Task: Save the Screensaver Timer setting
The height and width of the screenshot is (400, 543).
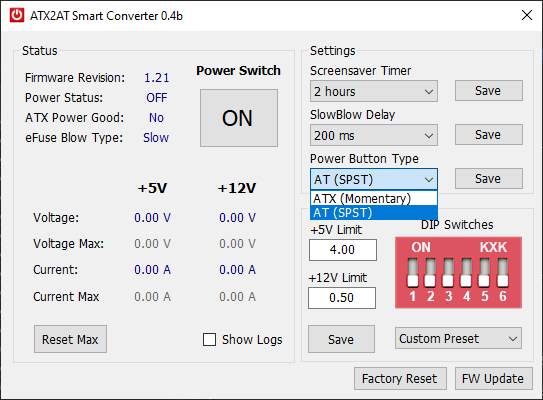Action: [489, 91]
